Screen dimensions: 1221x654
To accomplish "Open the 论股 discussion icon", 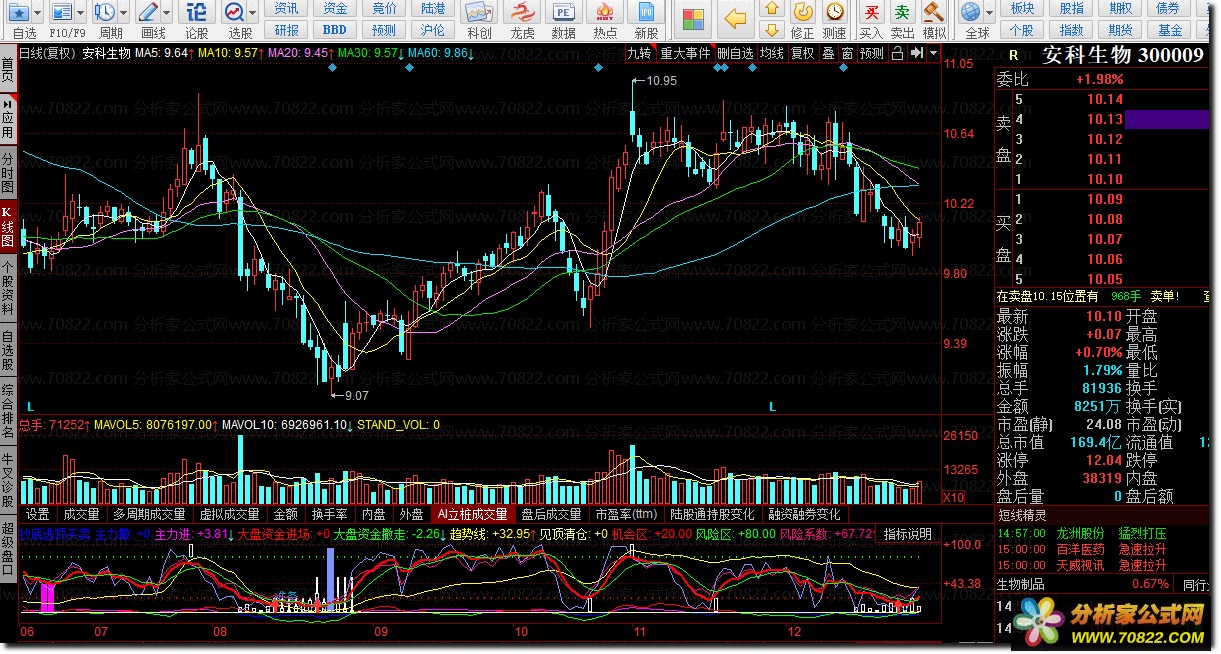I will click(x=197, y=12).
